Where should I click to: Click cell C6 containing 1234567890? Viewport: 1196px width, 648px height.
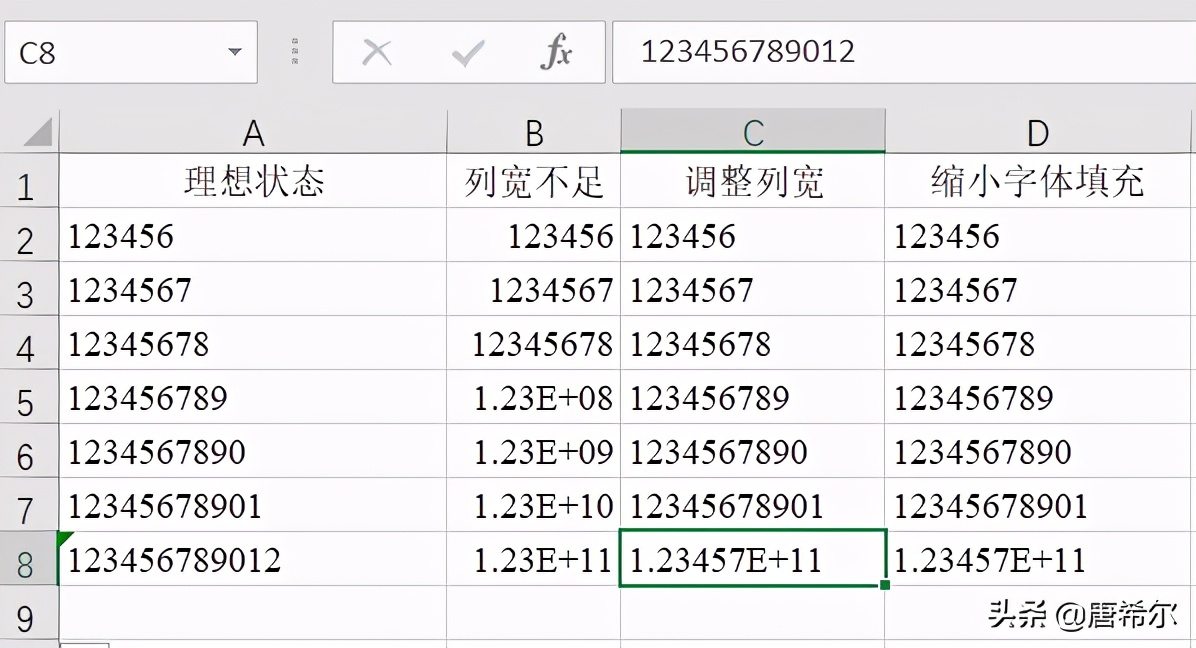pos(753,452)
